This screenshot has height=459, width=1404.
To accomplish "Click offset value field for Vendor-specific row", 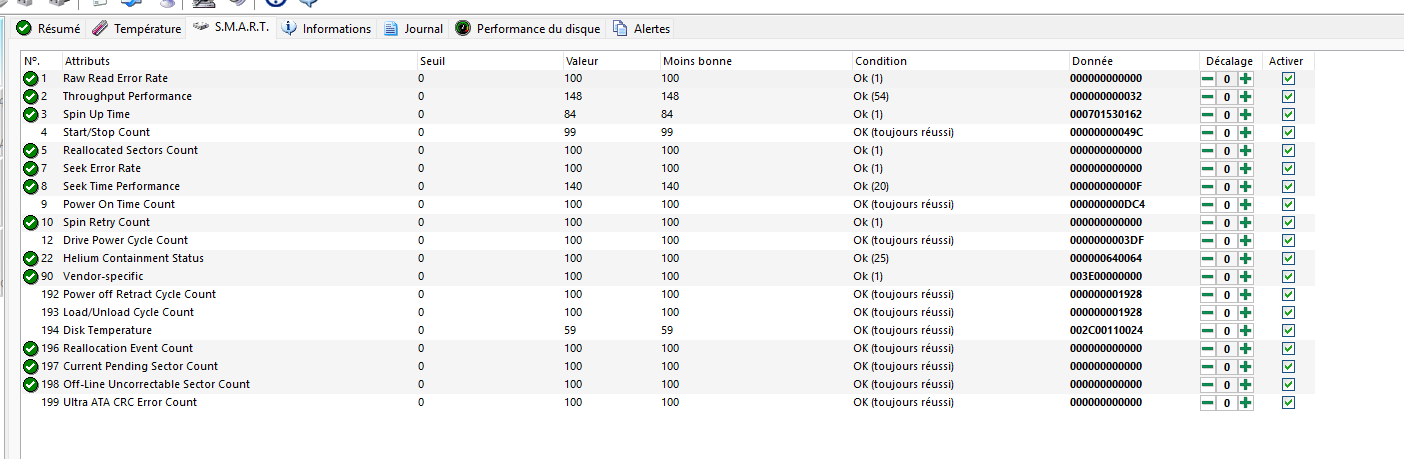I will click(1227, 277).
